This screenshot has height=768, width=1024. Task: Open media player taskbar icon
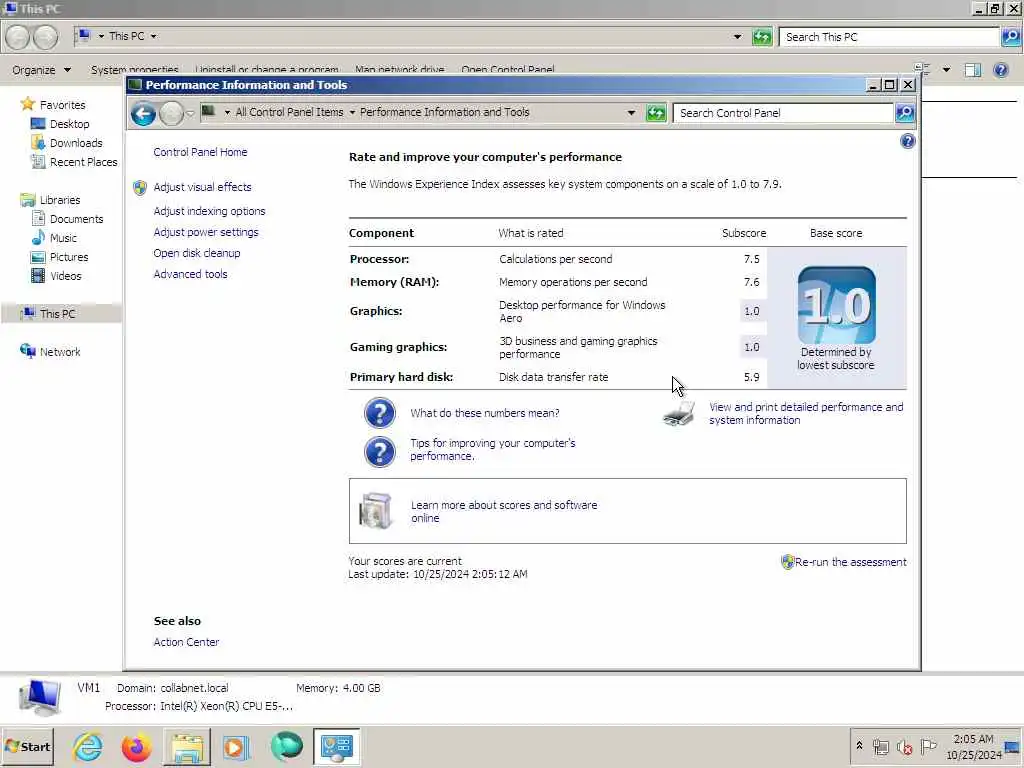(236, 746)
